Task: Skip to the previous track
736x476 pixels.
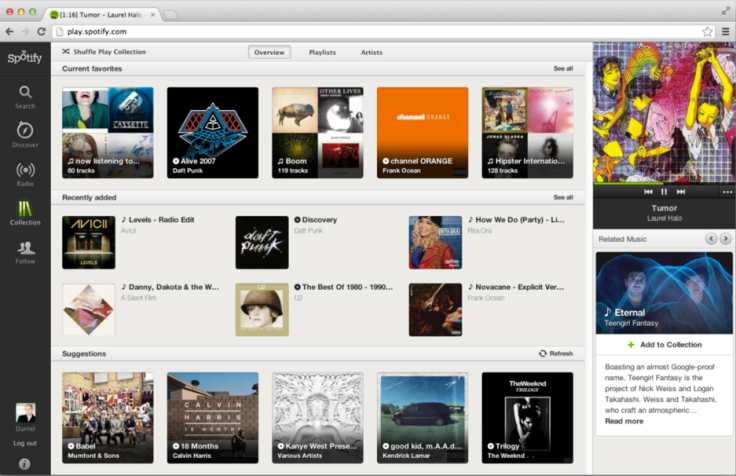Action: click(648, 192)
